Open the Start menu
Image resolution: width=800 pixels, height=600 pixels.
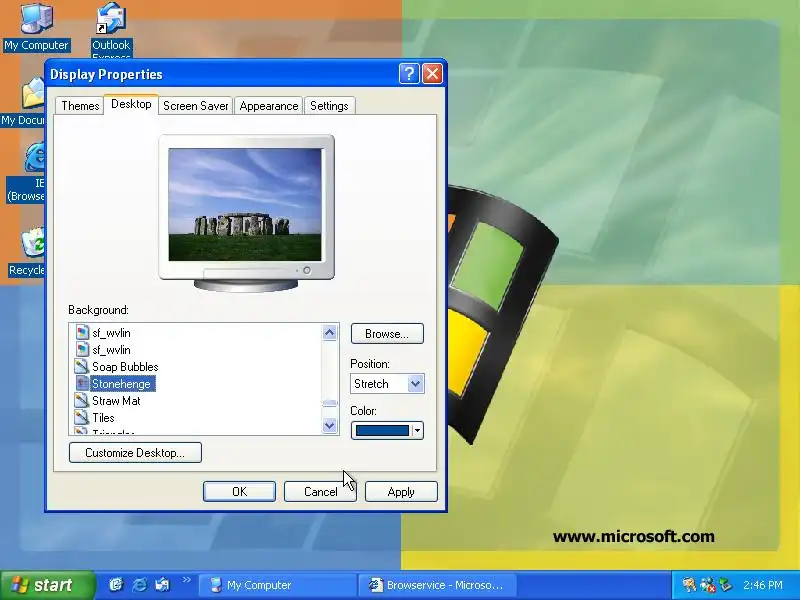tap(47, 585)
